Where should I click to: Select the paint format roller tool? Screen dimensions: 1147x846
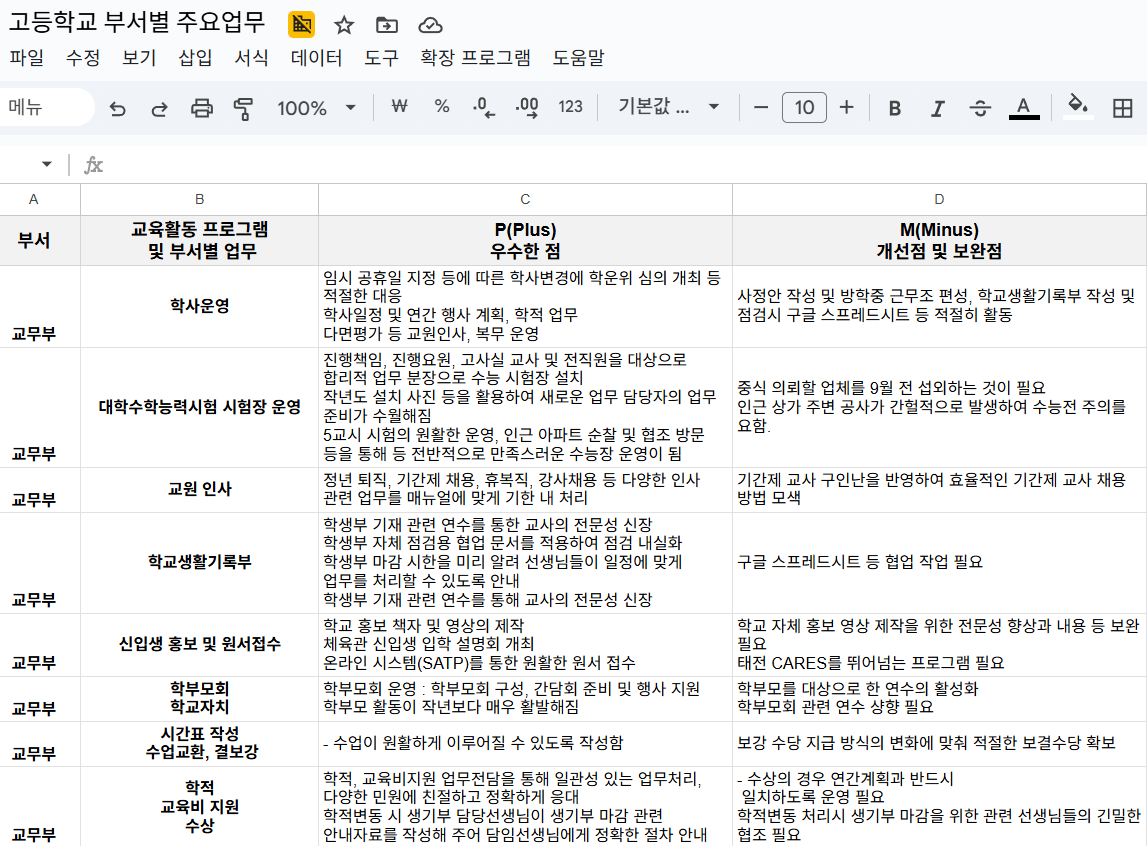click(x=242, y=108)
